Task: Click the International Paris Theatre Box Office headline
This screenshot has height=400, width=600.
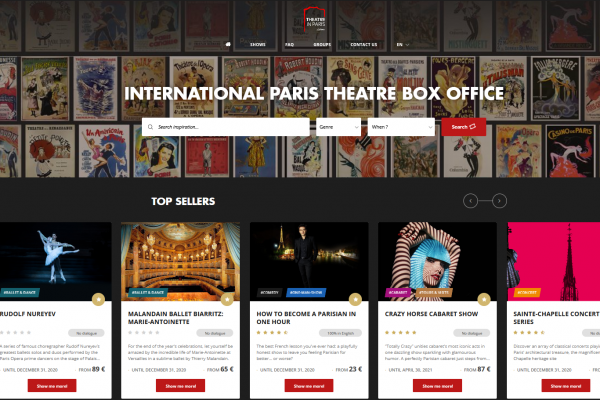Action: (x=314, y=93)
